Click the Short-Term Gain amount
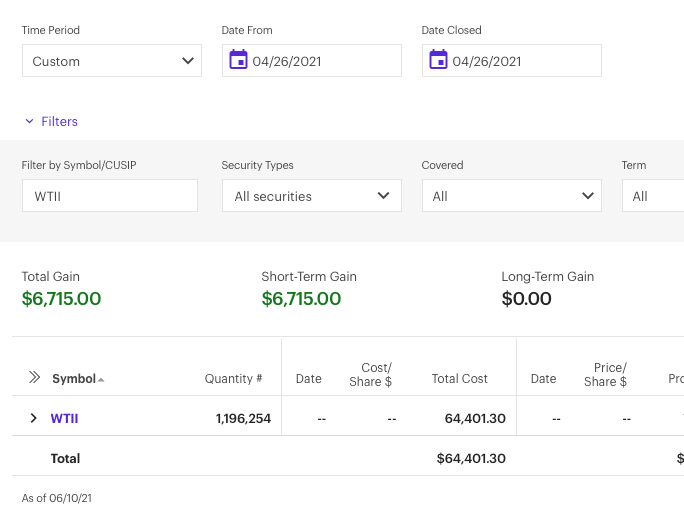Image resolution: width=684 pixels, height=505 pixels. coord(301,299)
